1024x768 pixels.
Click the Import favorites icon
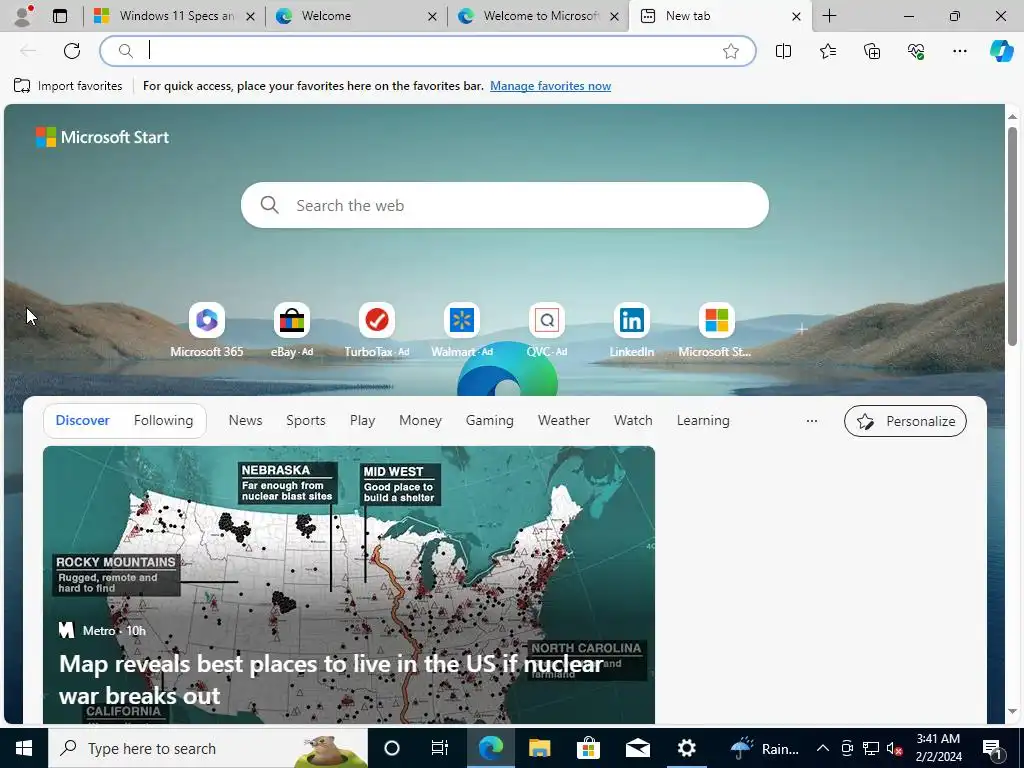[22, 86]
